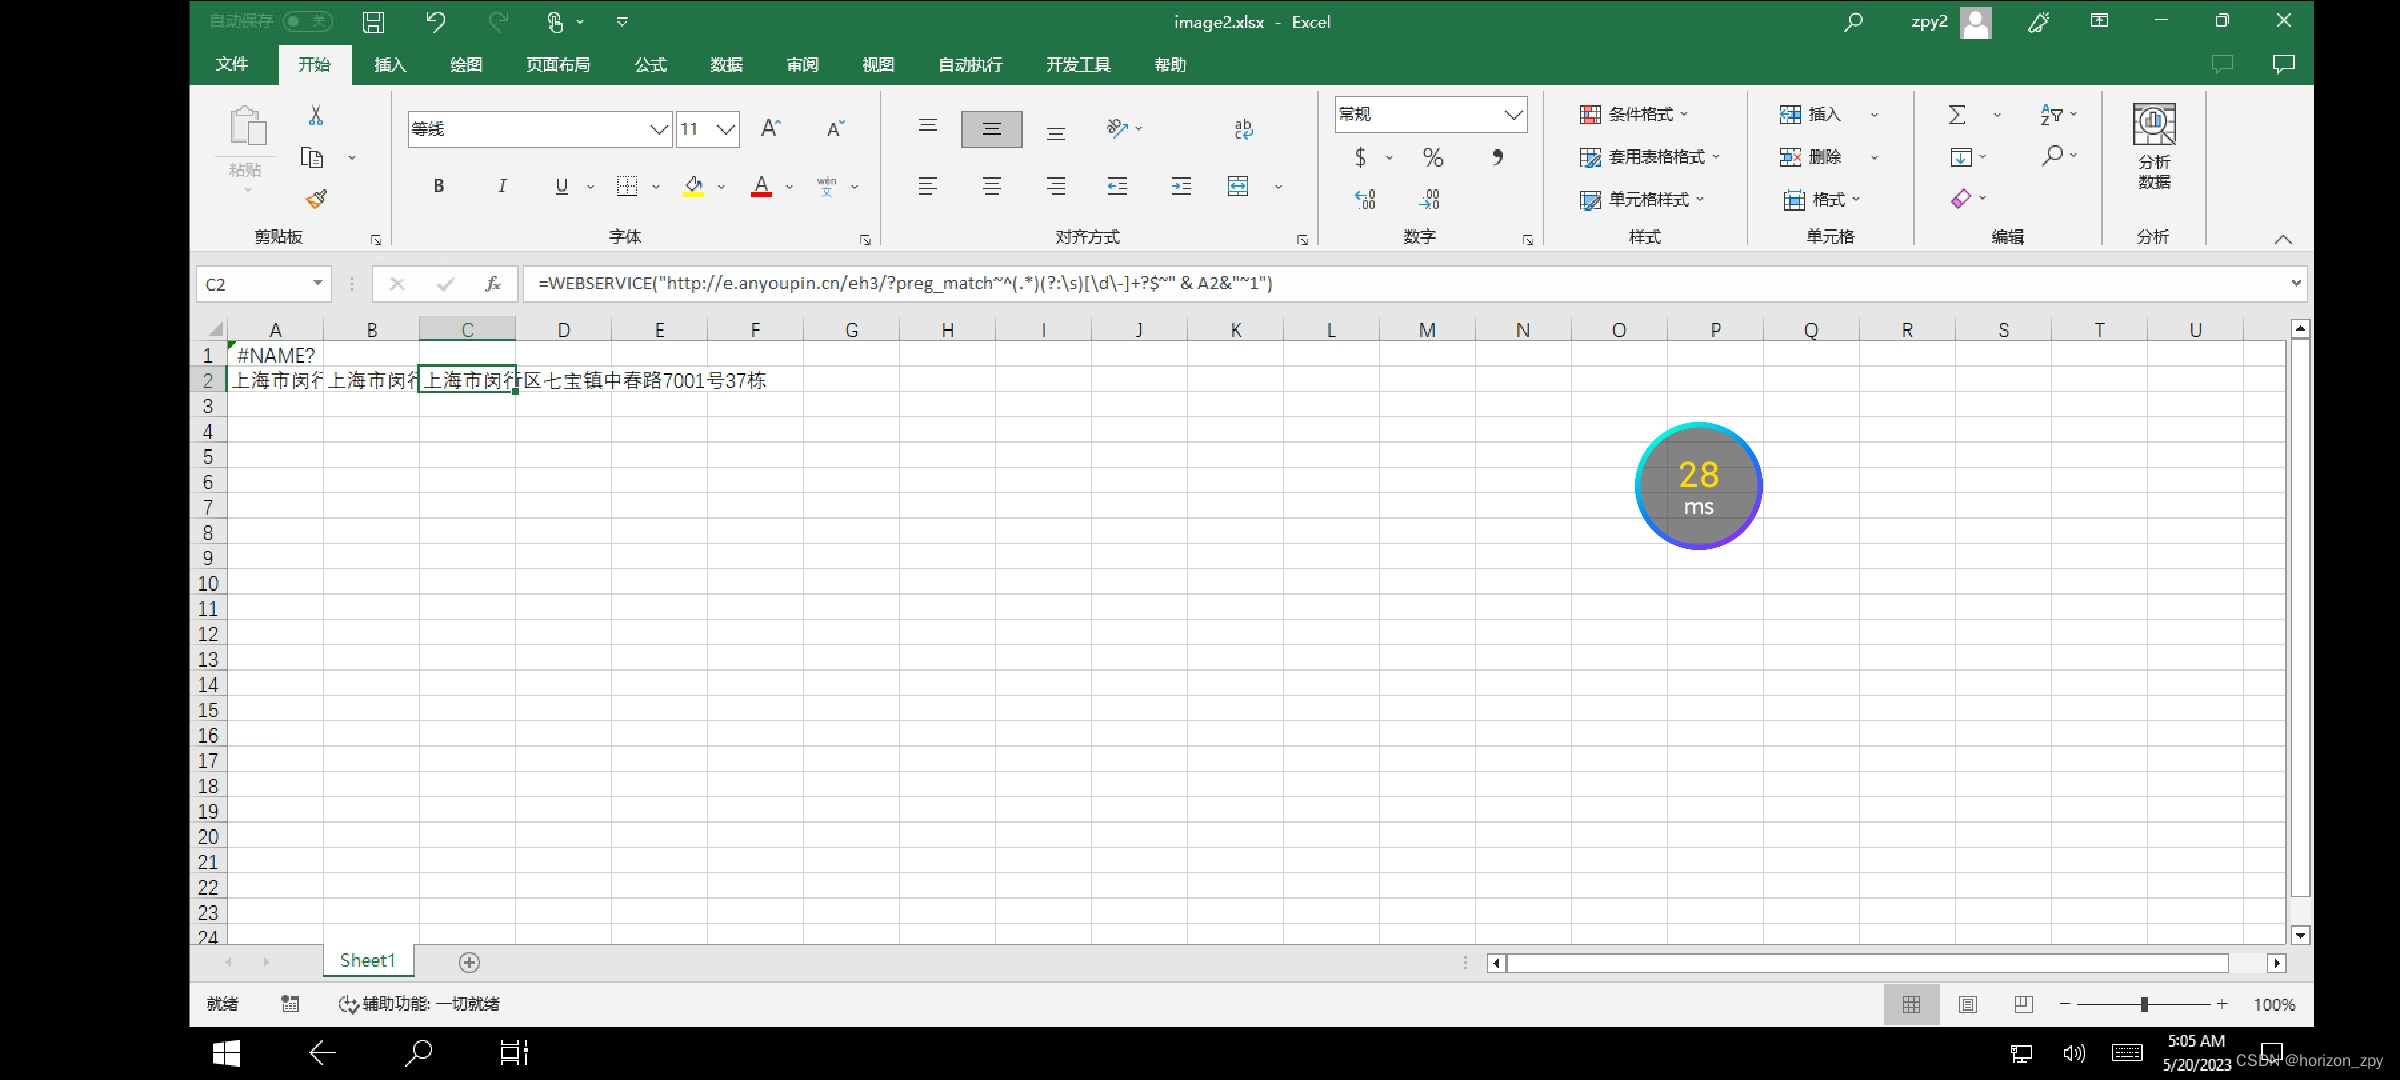Image resolution: width=2400 pixels, height=1080 pixels.
Task: Undo the last action
Action: point(436,22)
